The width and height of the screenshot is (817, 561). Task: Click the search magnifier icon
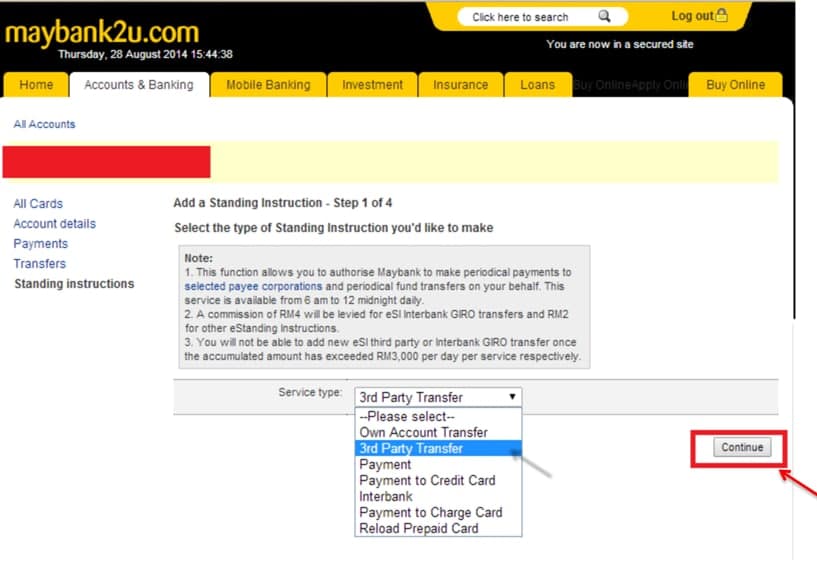pyautogui.click(x=604, y=17)
